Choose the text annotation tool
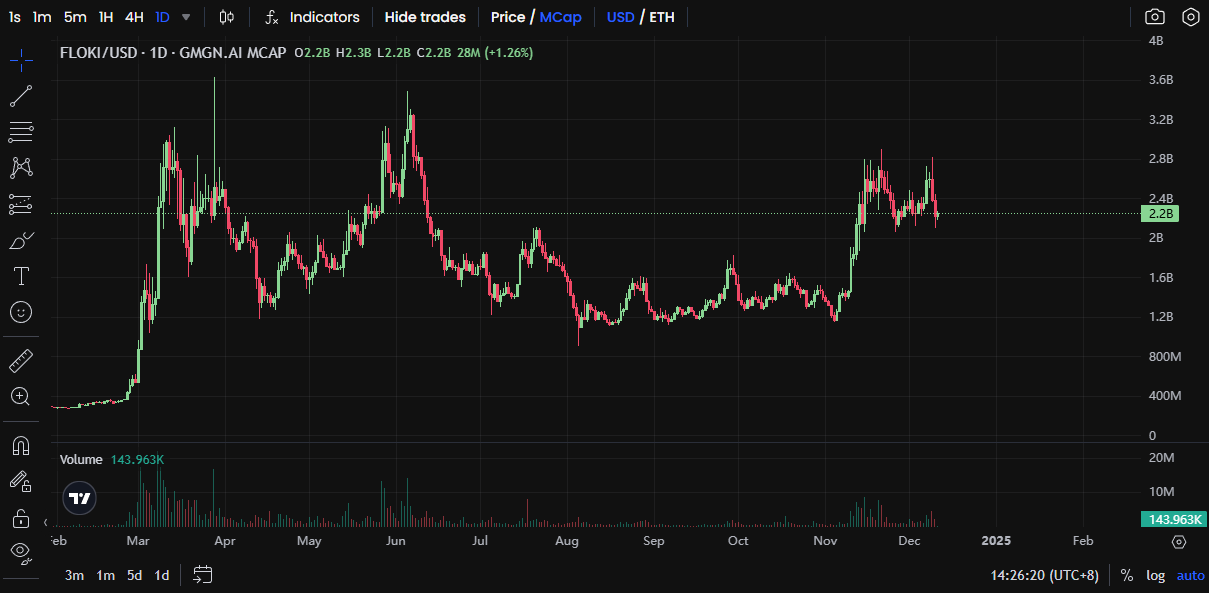 (21, 276)
